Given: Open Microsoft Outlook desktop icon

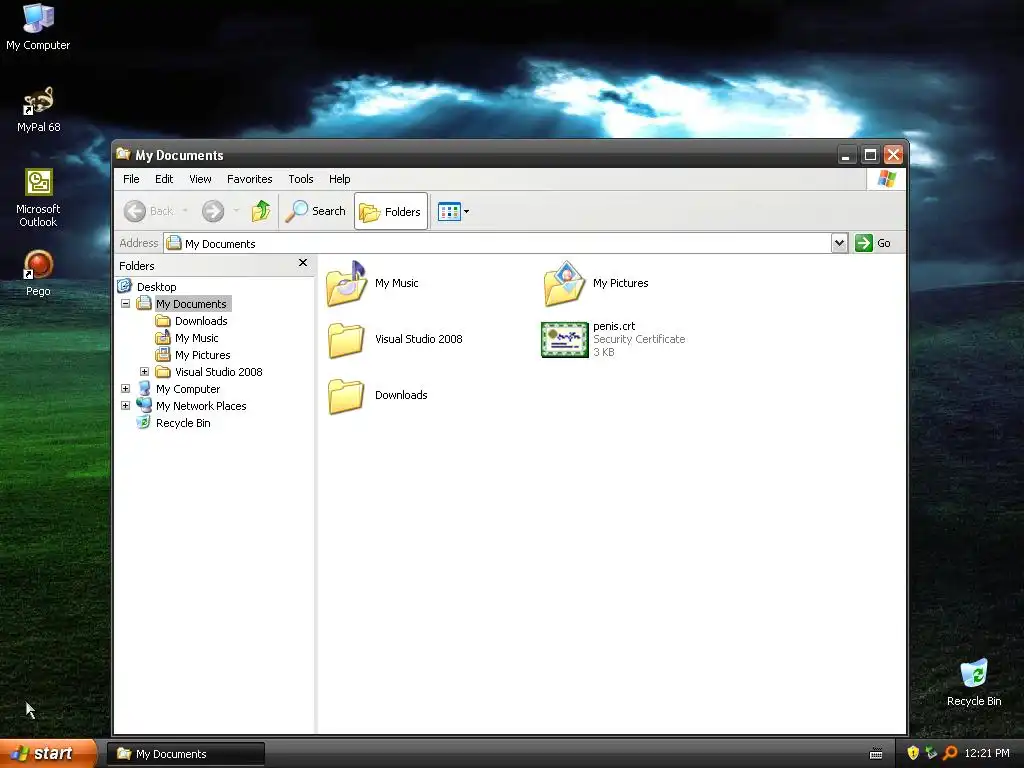Looking at the screenshot, I should click(x=38, y=197).
